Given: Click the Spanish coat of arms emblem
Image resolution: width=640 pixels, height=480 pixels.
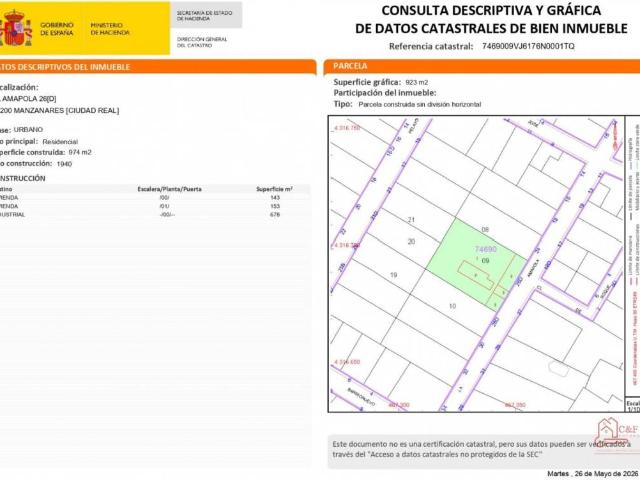Looking at the screenshot, I should (x=15, y=29).
